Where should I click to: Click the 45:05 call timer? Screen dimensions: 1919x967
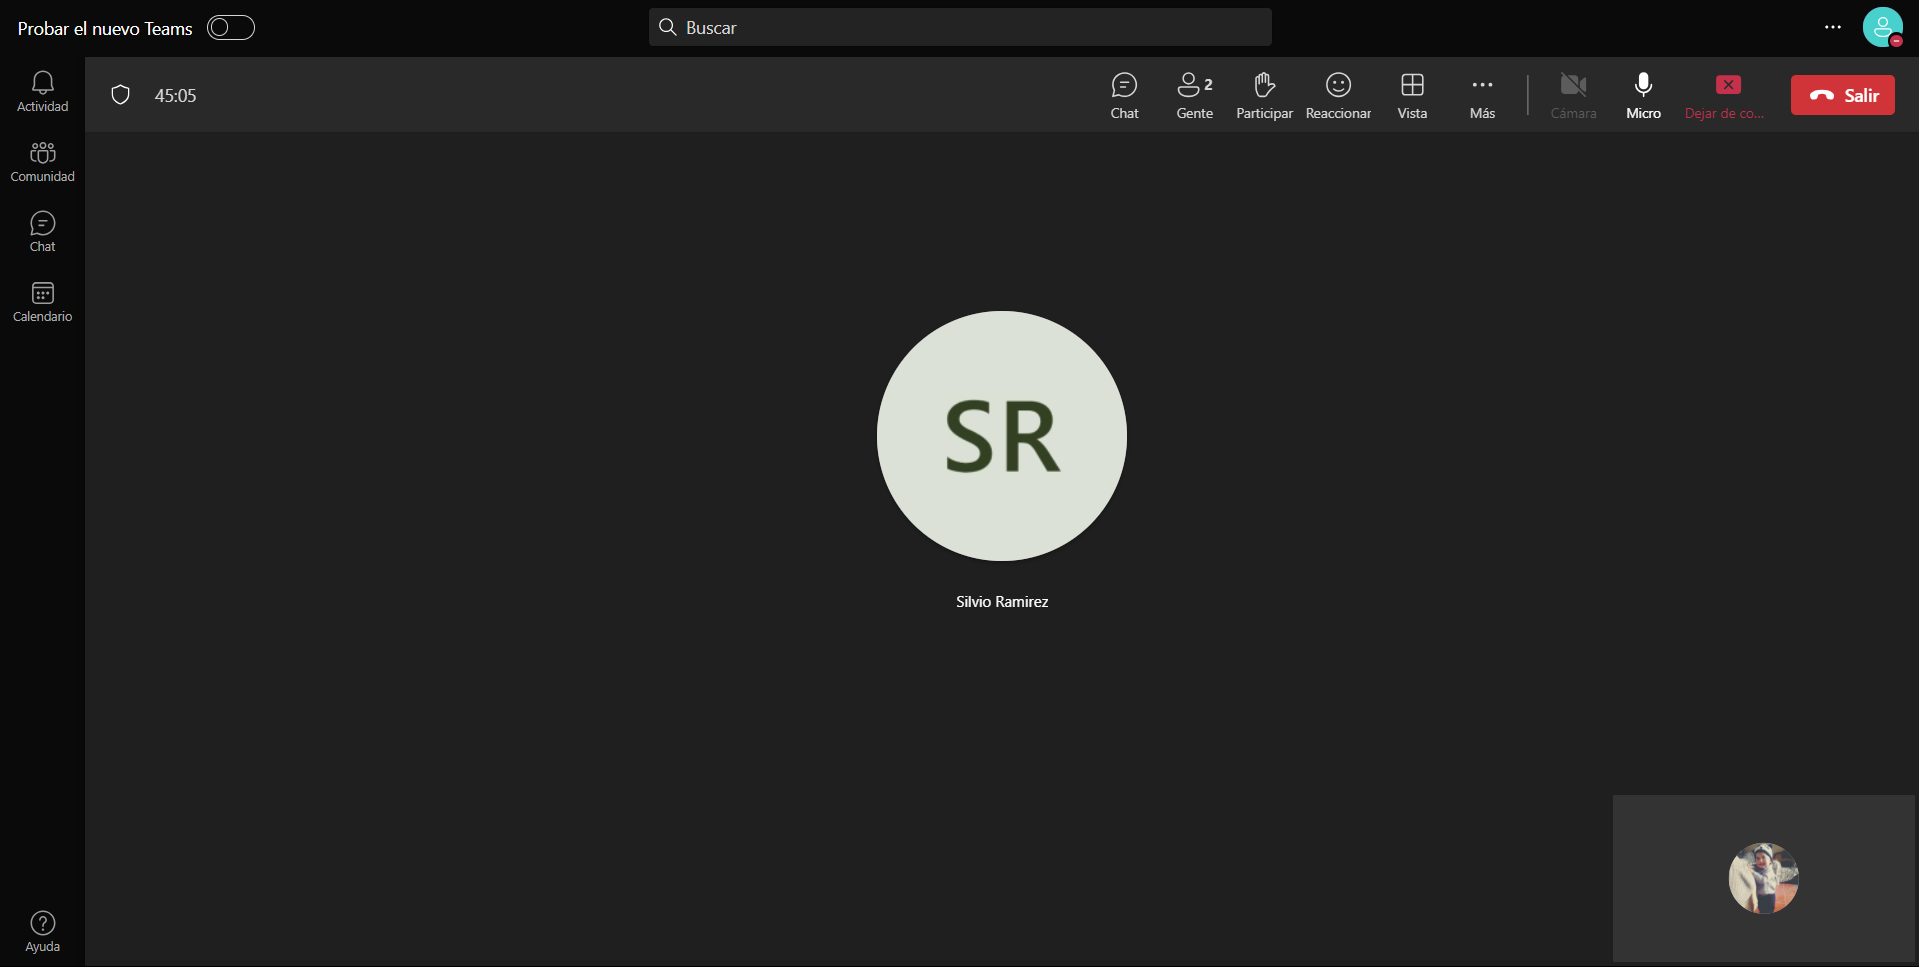coord(175,95)
